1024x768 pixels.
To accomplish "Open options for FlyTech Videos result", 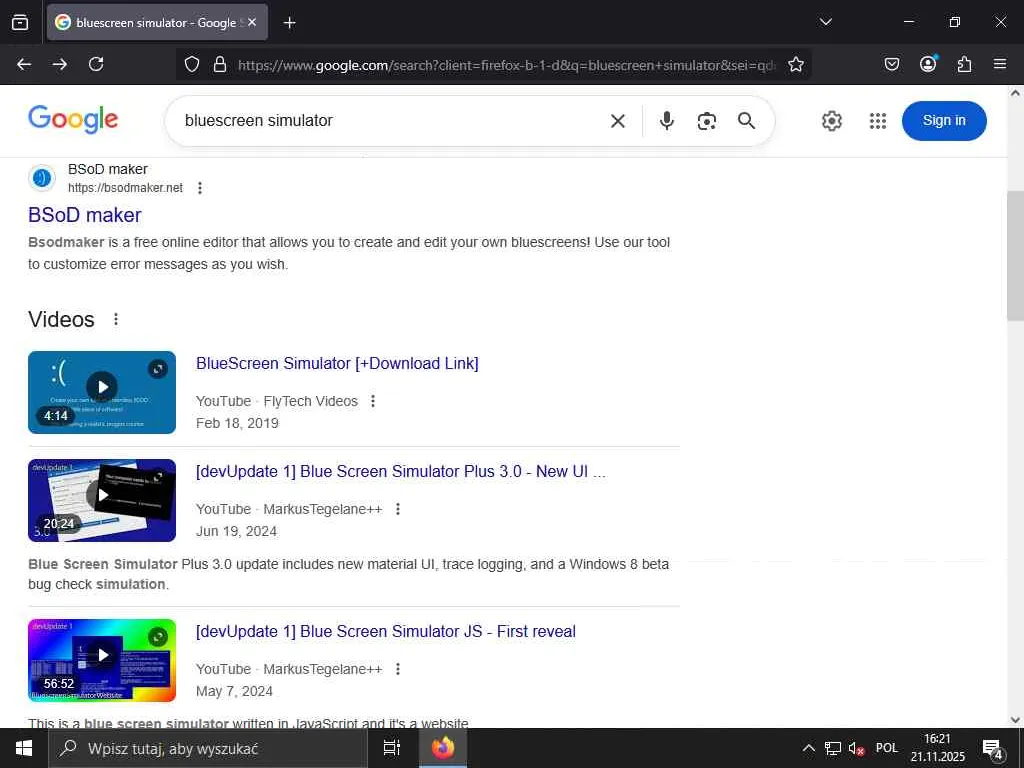I will [x=373, y=401].
